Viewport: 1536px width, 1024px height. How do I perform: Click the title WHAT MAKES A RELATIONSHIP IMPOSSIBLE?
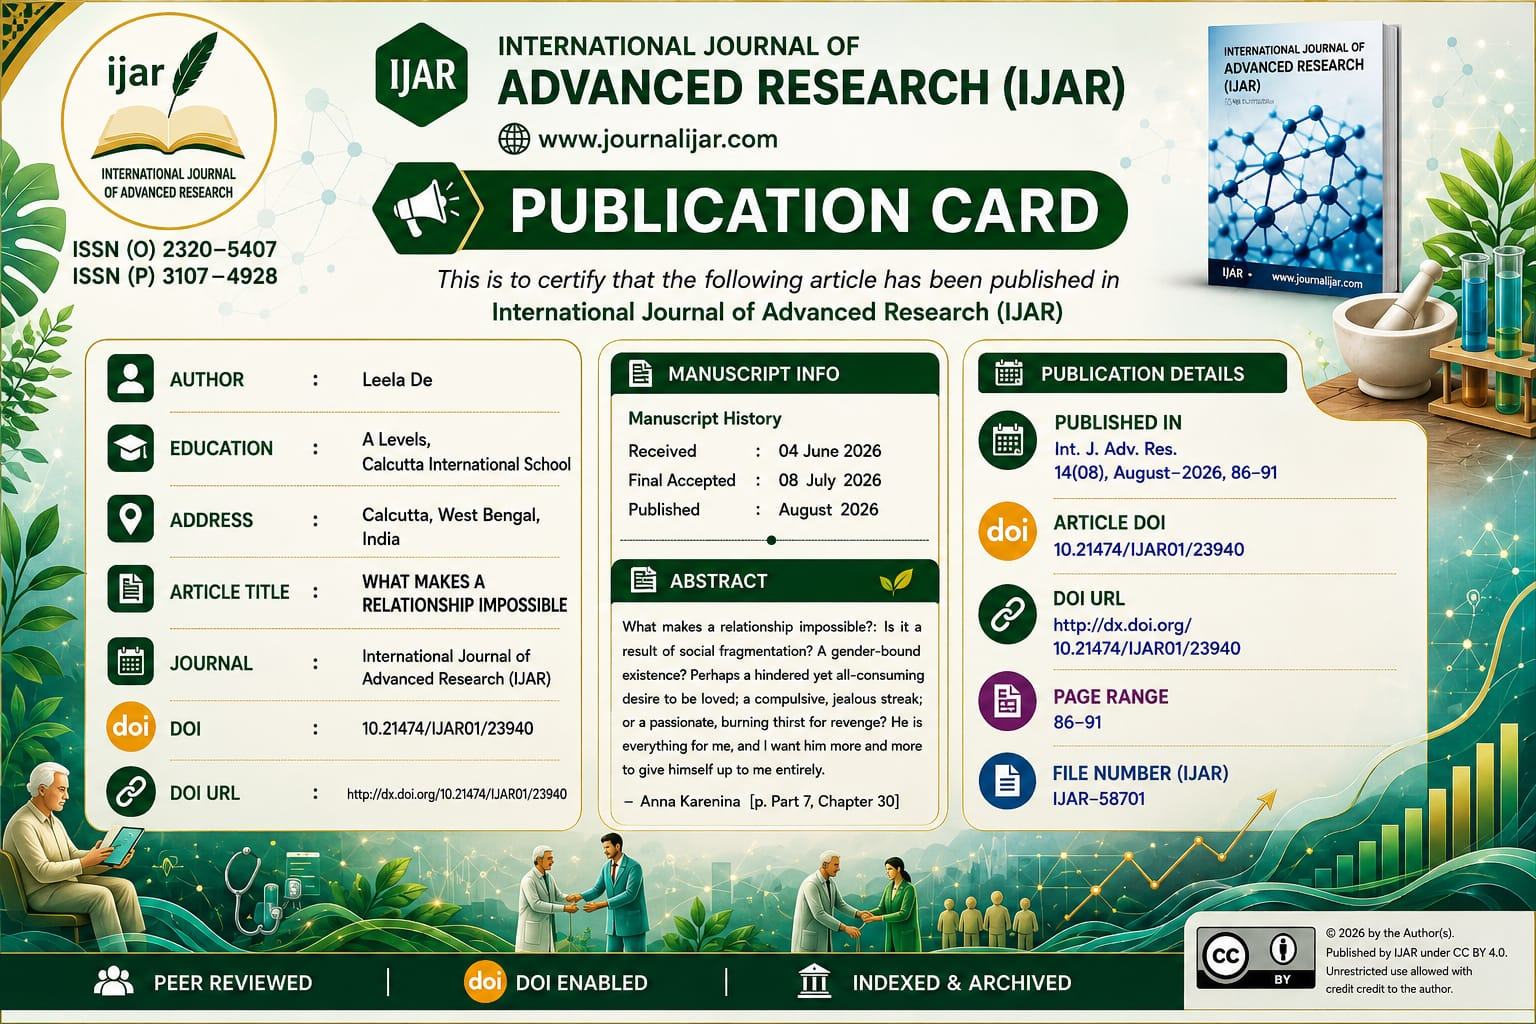[x=465, y=593]
